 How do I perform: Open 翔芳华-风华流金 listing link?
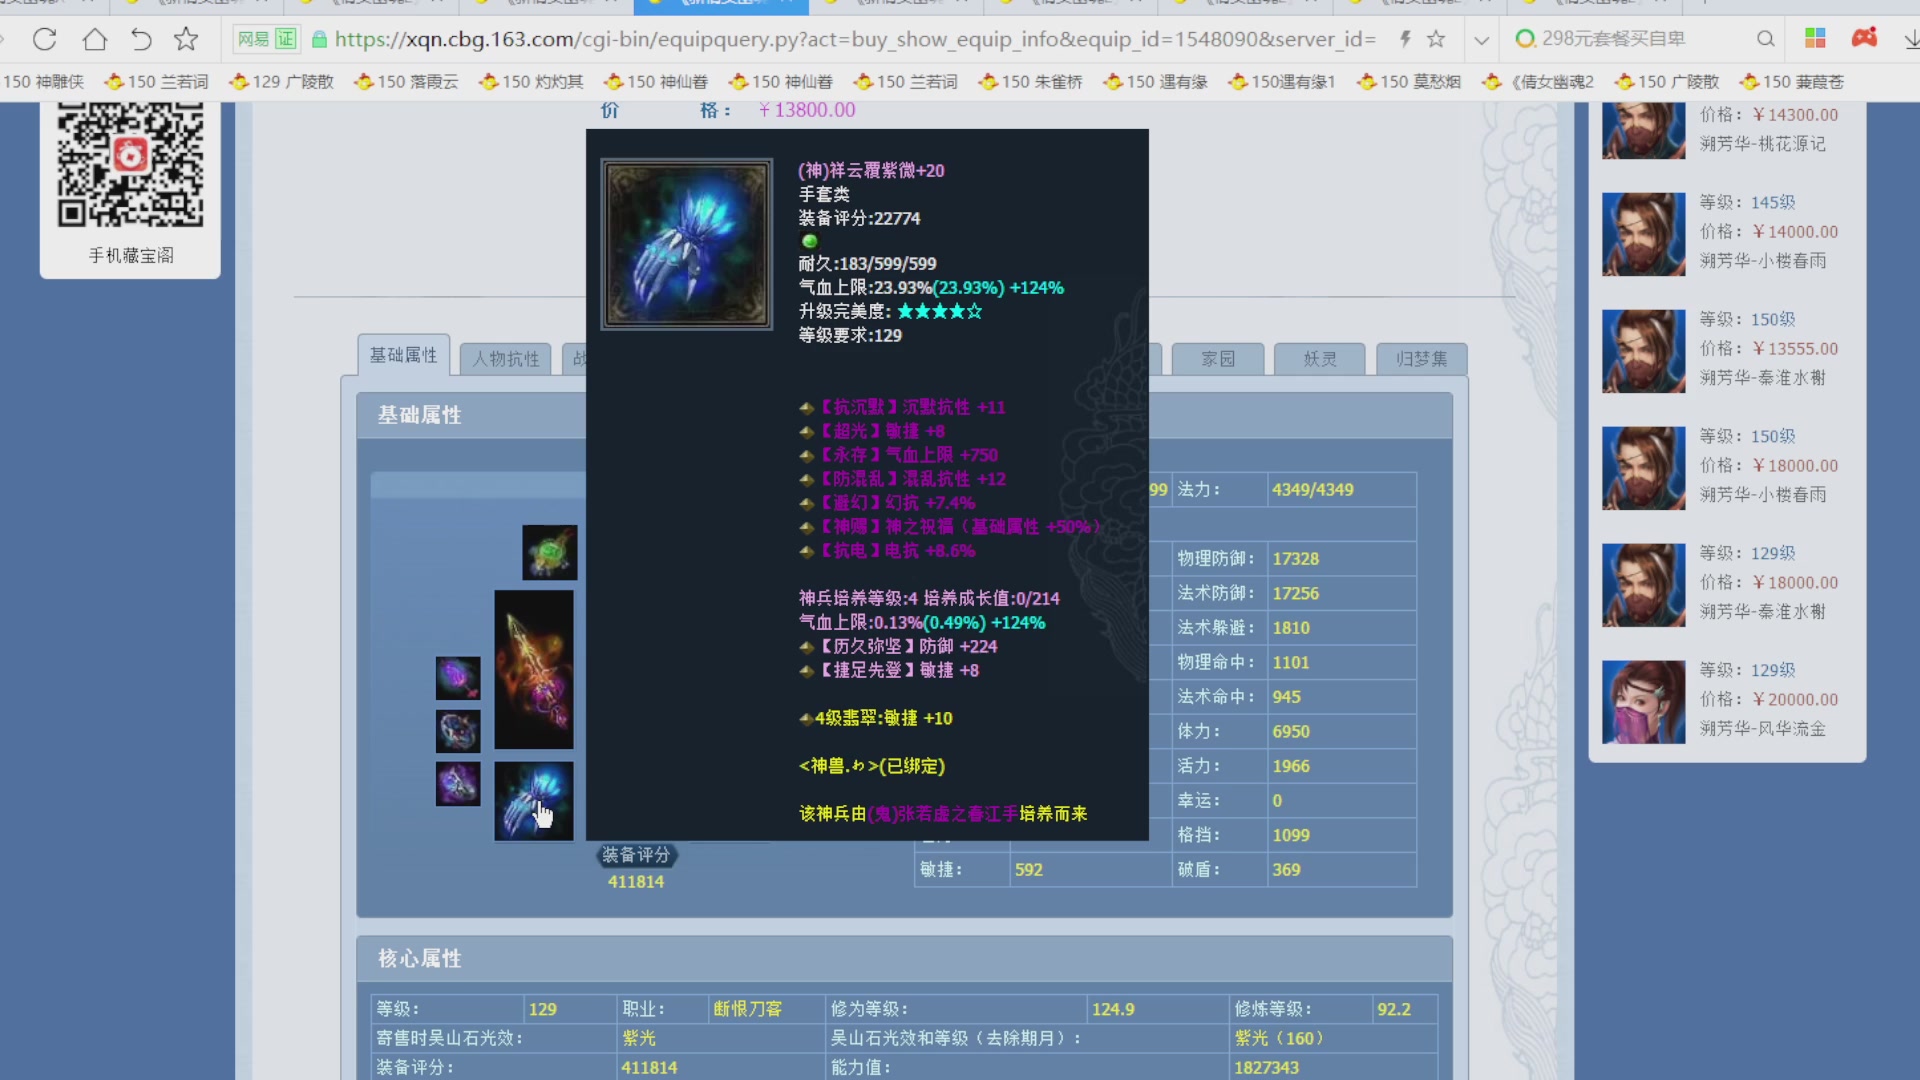click(x=1763, y=729)
